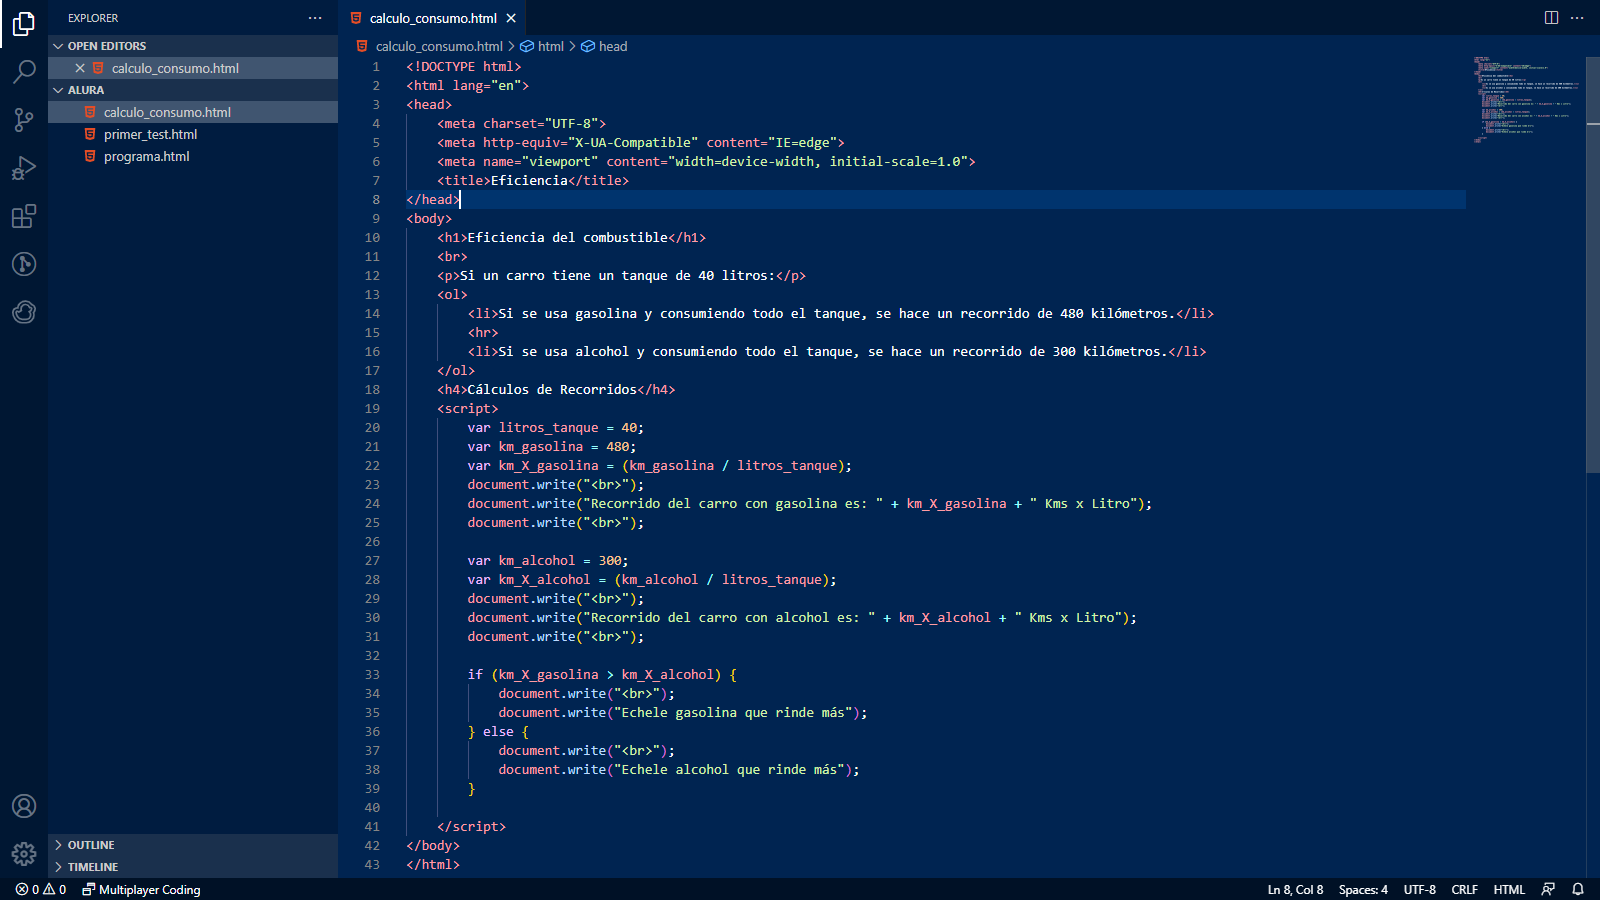The image size is (1600, 900).
Task: Click the <!DOCTYPE html> line
Action: [464, 66]
